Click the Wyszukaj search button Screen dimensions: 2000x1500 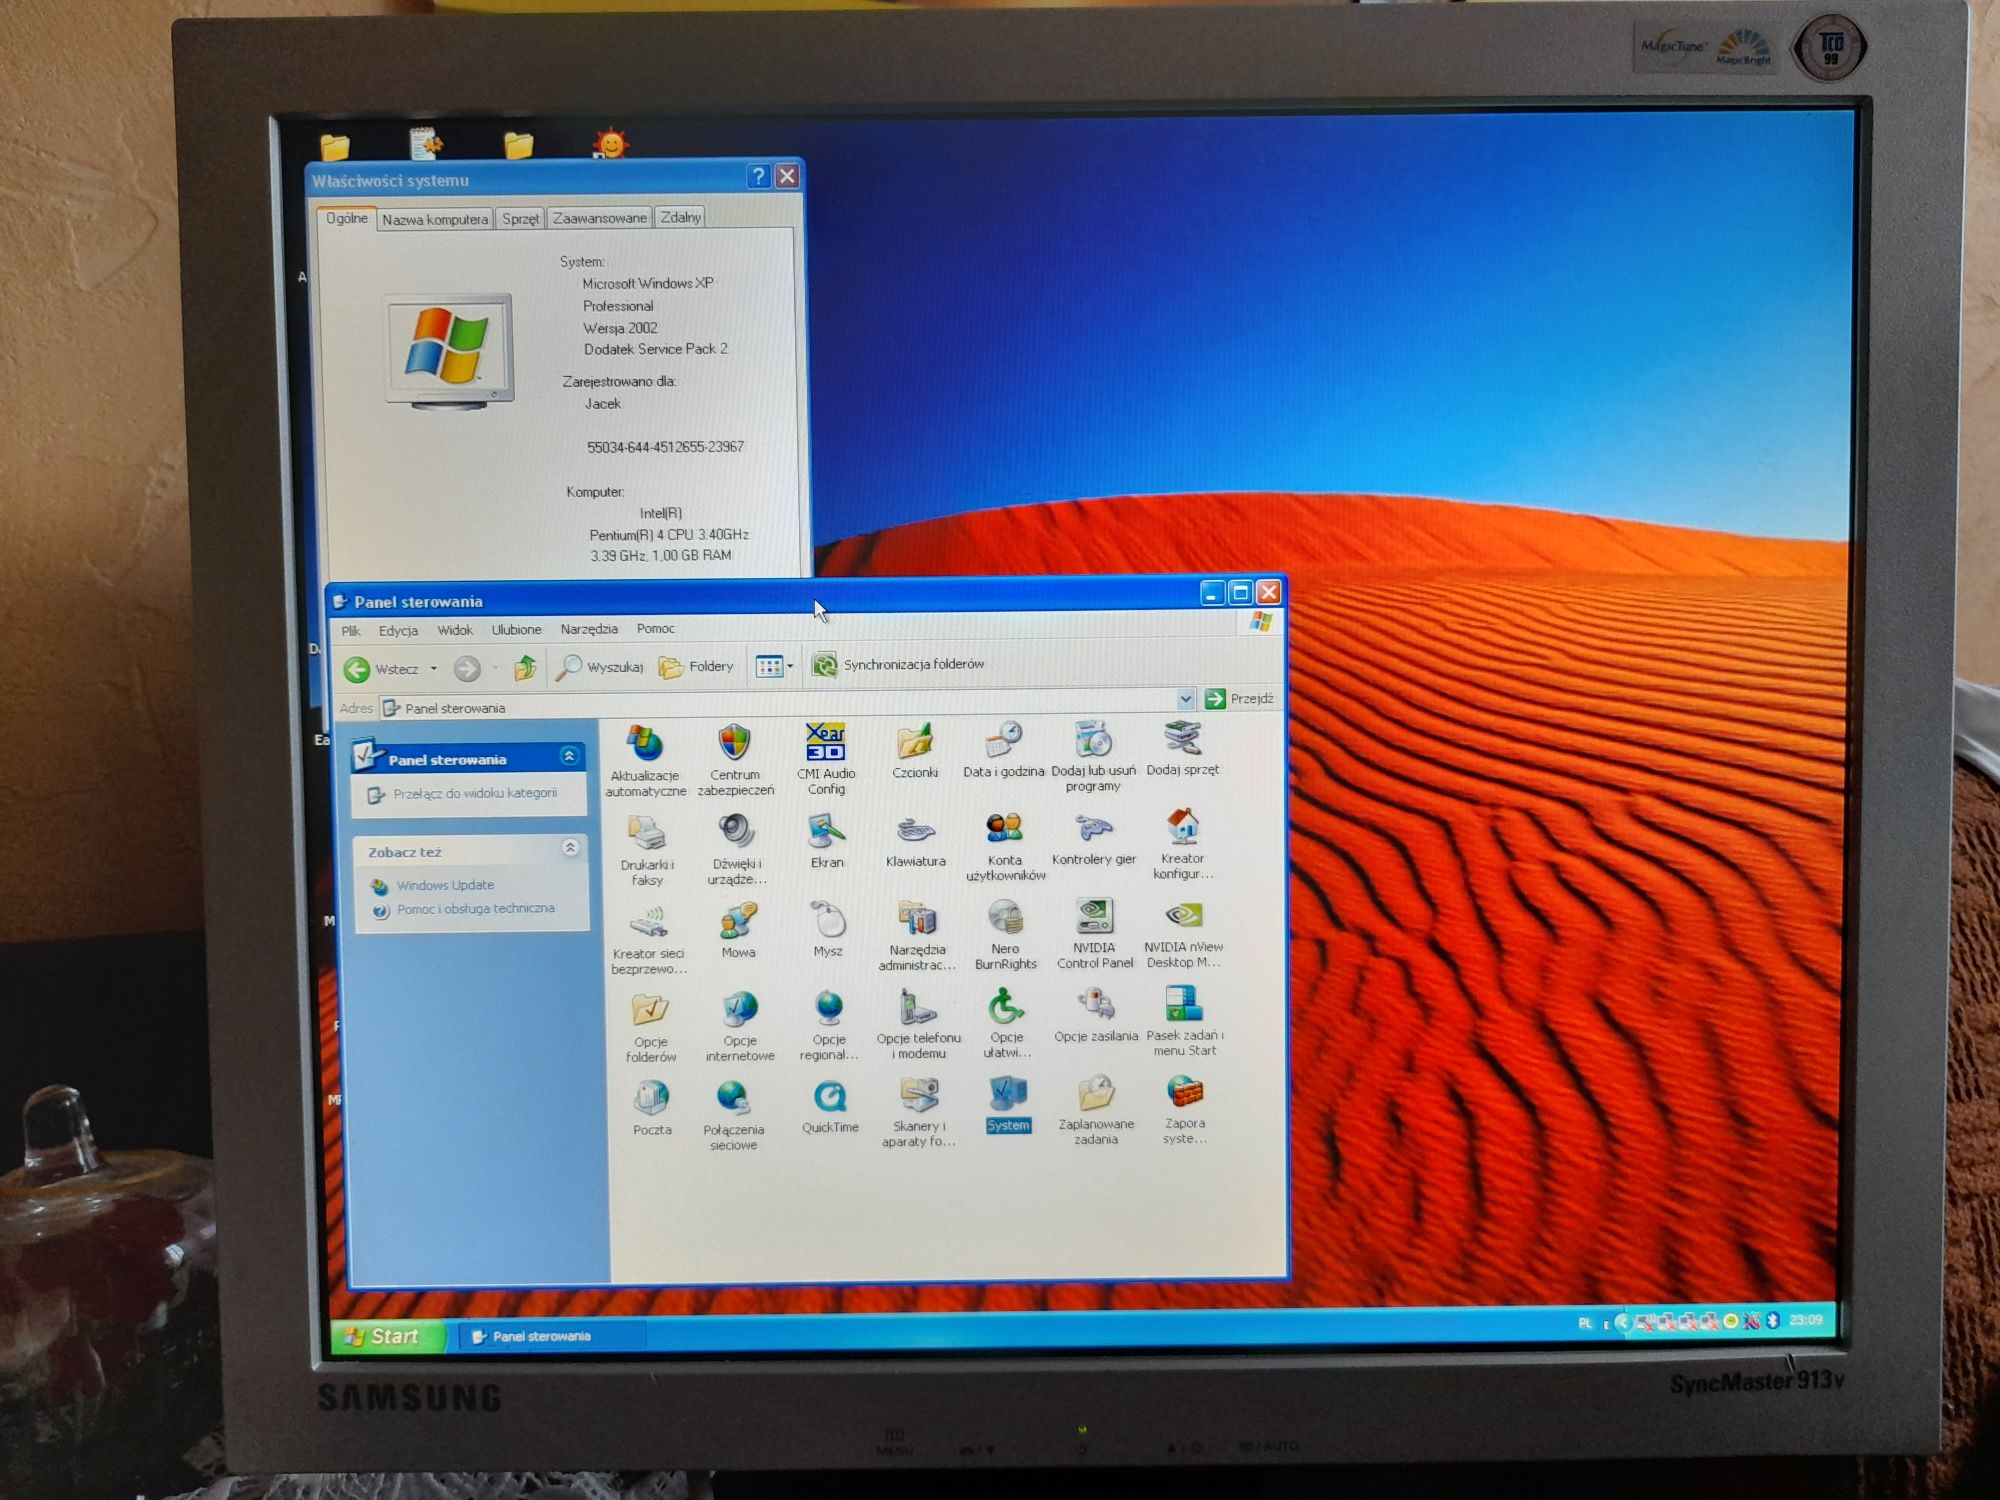(x=600, y=666)
